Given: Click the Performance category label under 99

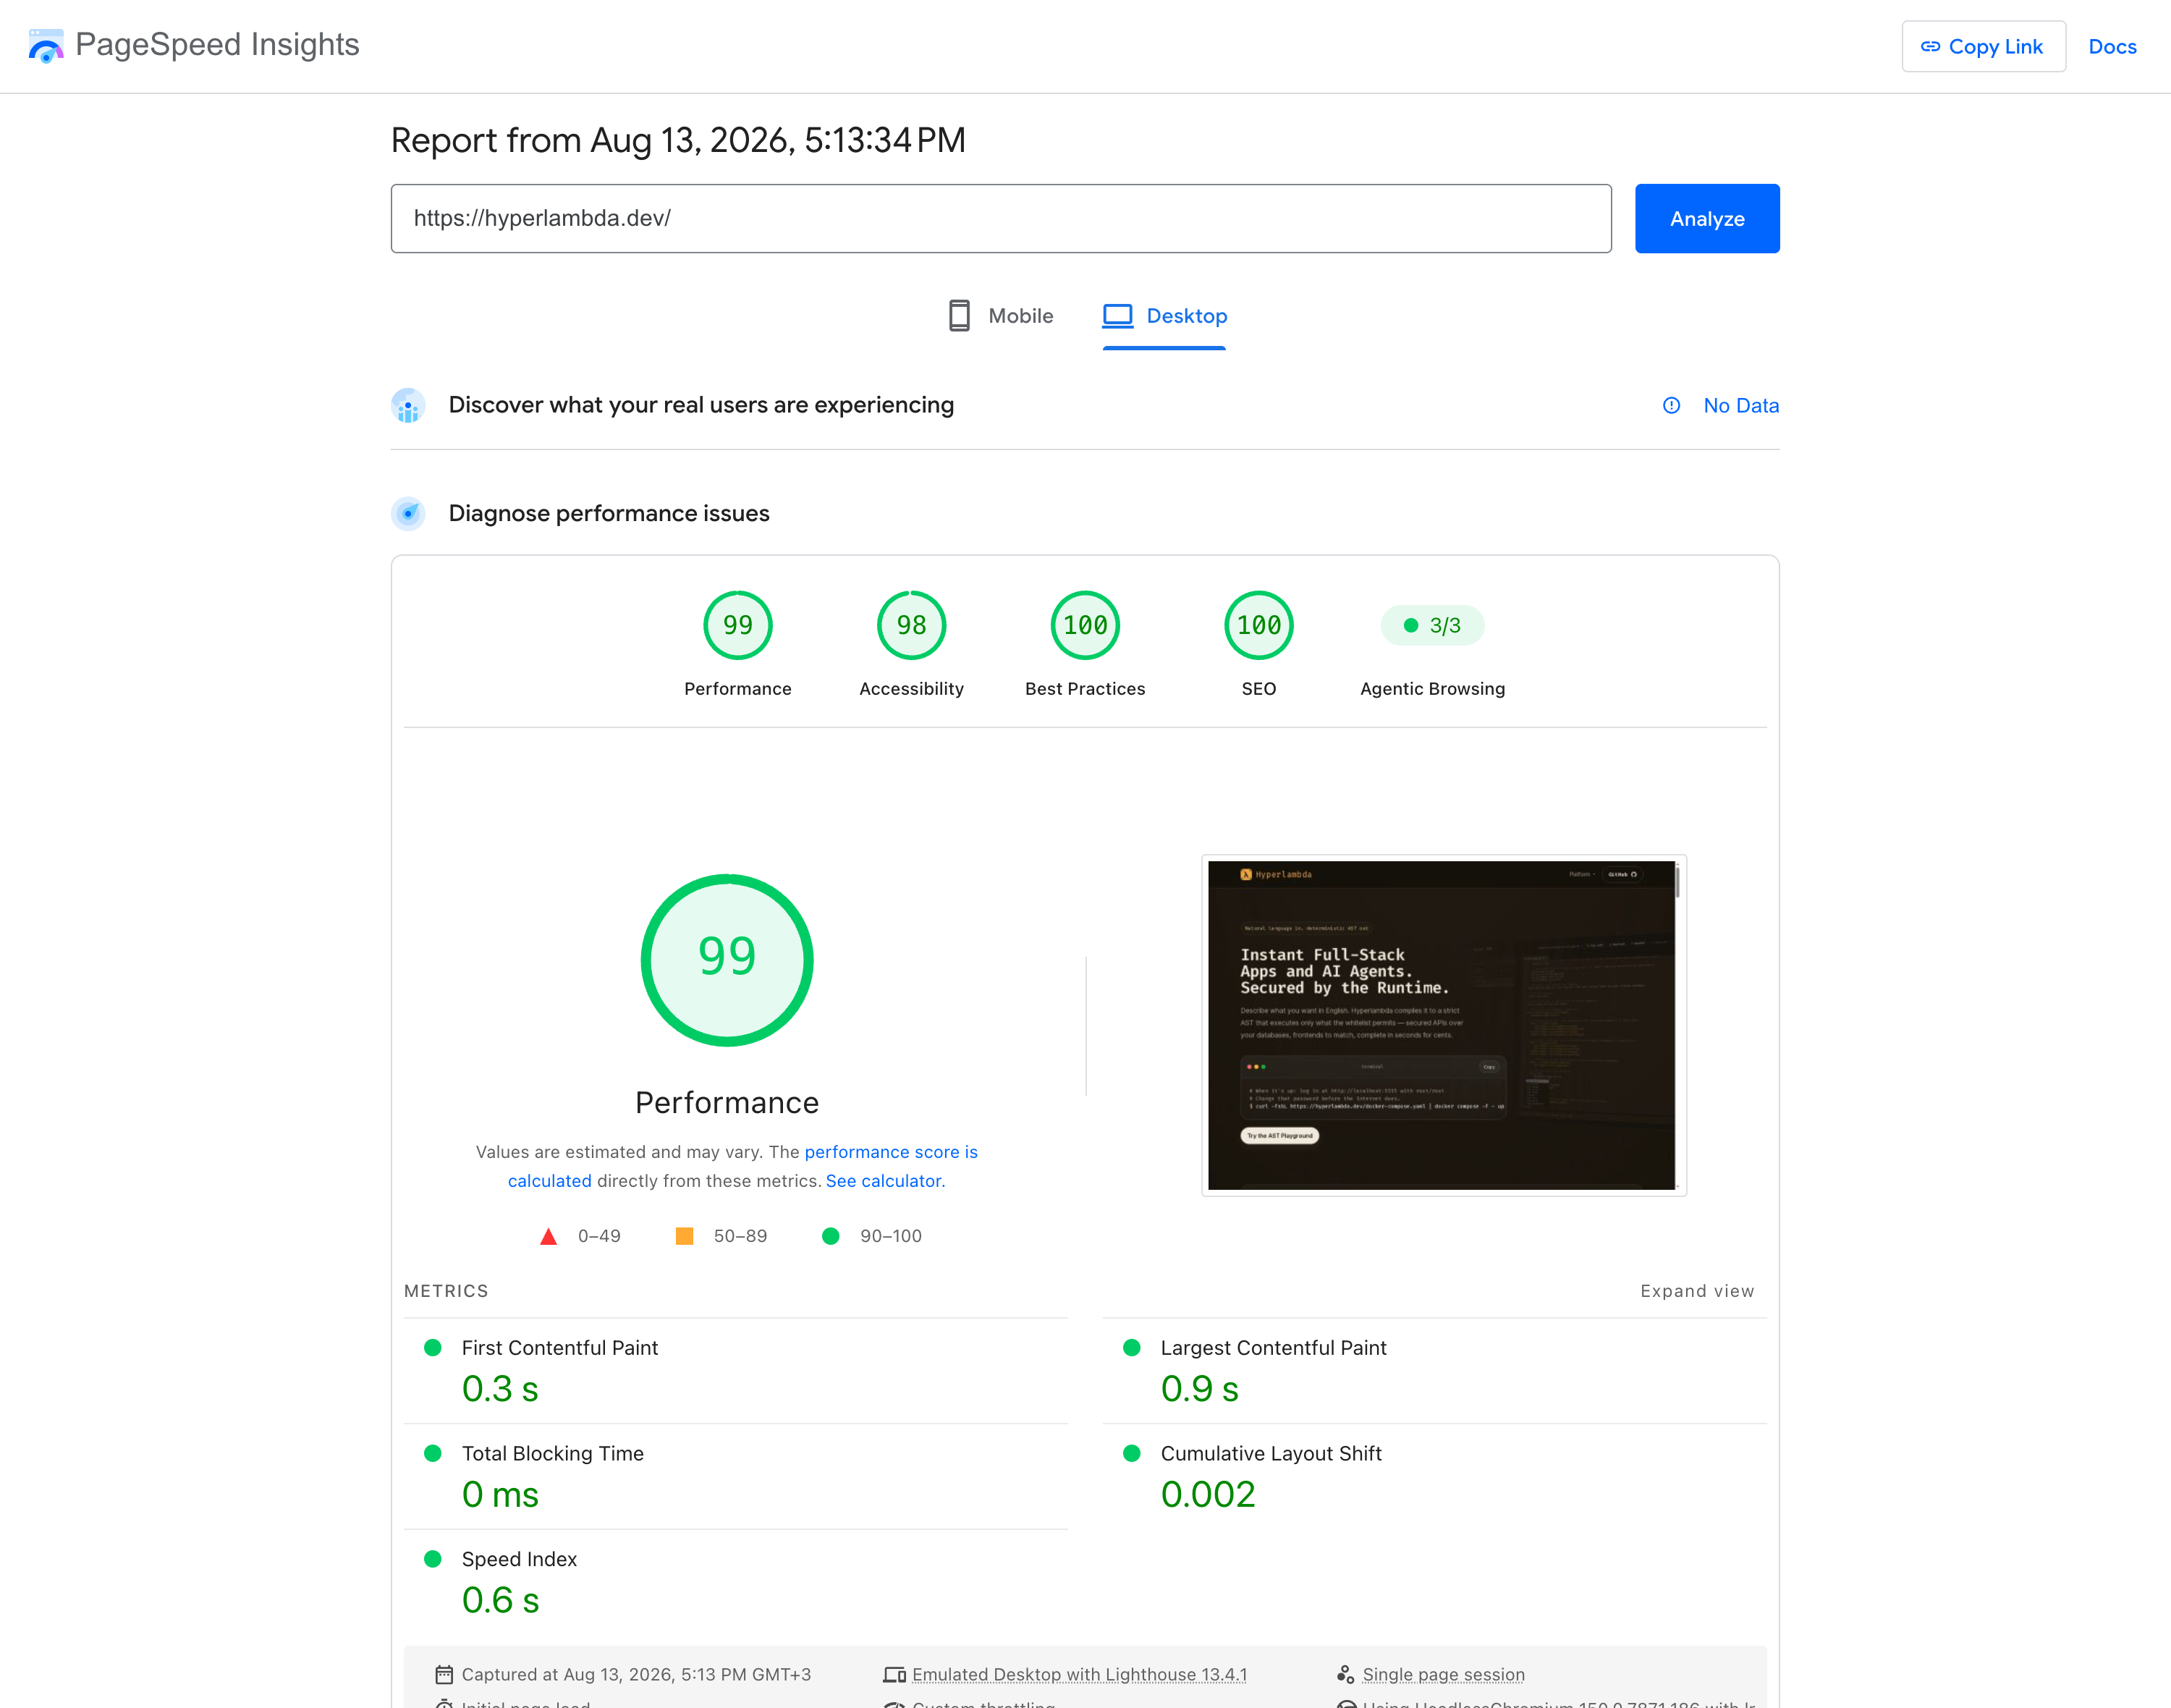Looking at the screenshot, I should click(738, 689).
